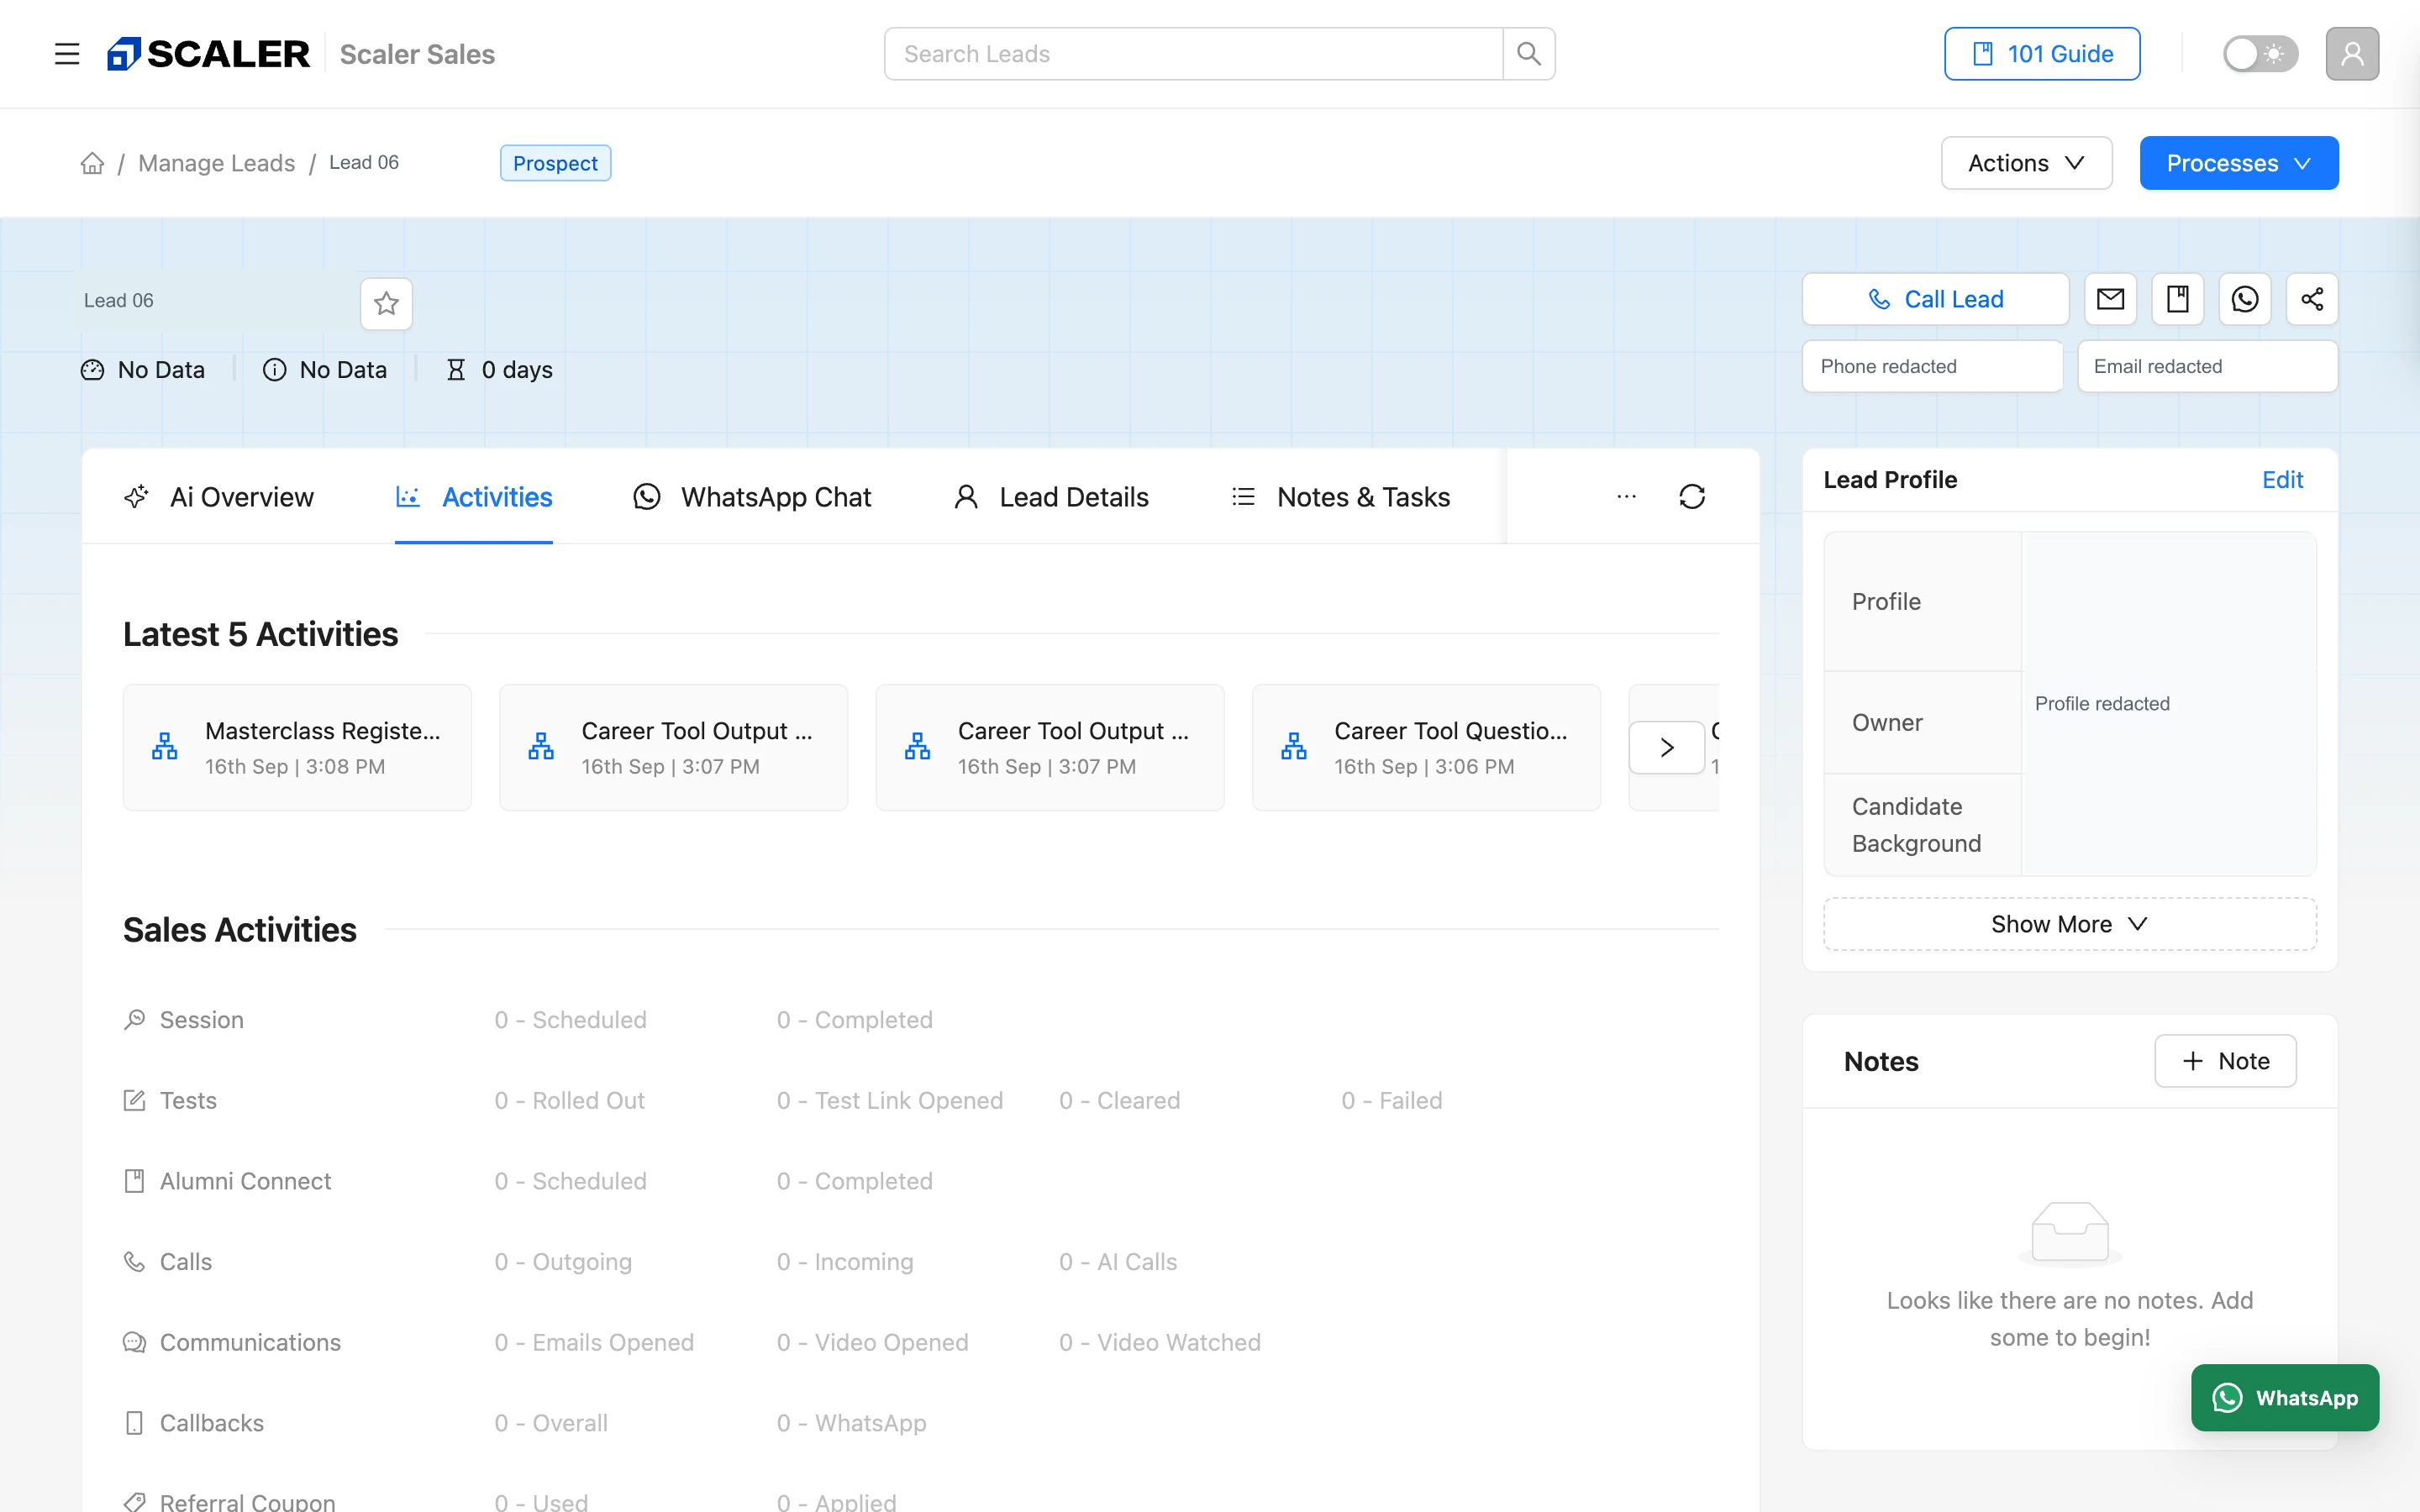
Task: Open the user avatar profile icon
Action: (2352, 54)
